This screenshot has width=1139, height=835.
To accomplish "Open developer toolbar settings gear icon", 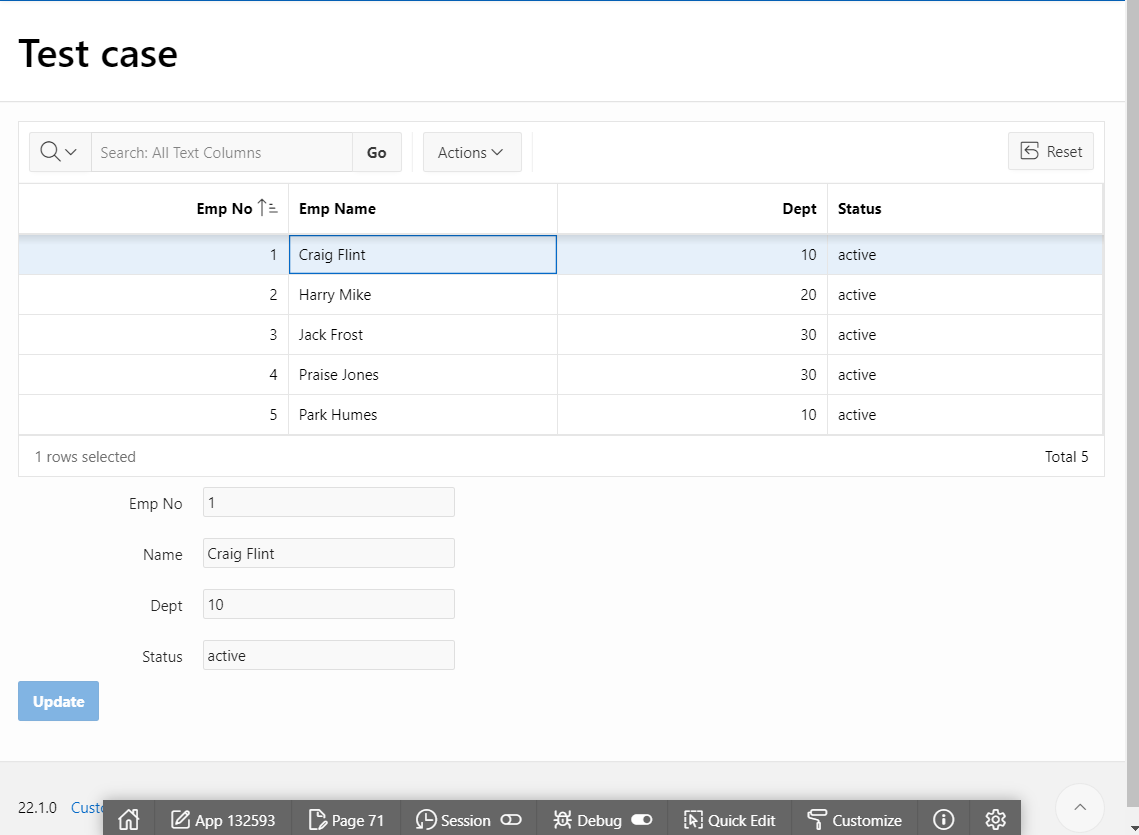I will (x=995, y=819).
